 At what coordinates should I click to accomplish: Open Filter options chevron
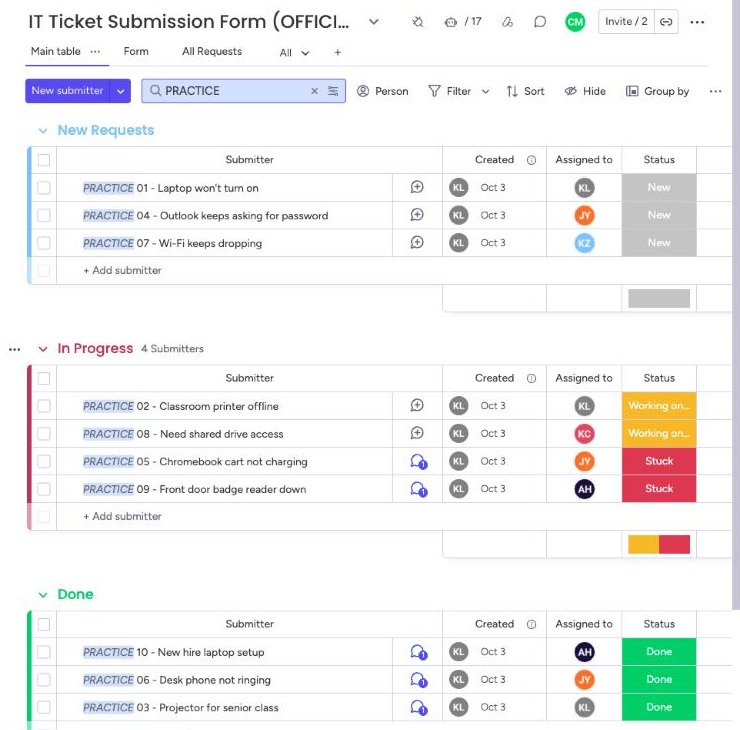coord(485,92)
